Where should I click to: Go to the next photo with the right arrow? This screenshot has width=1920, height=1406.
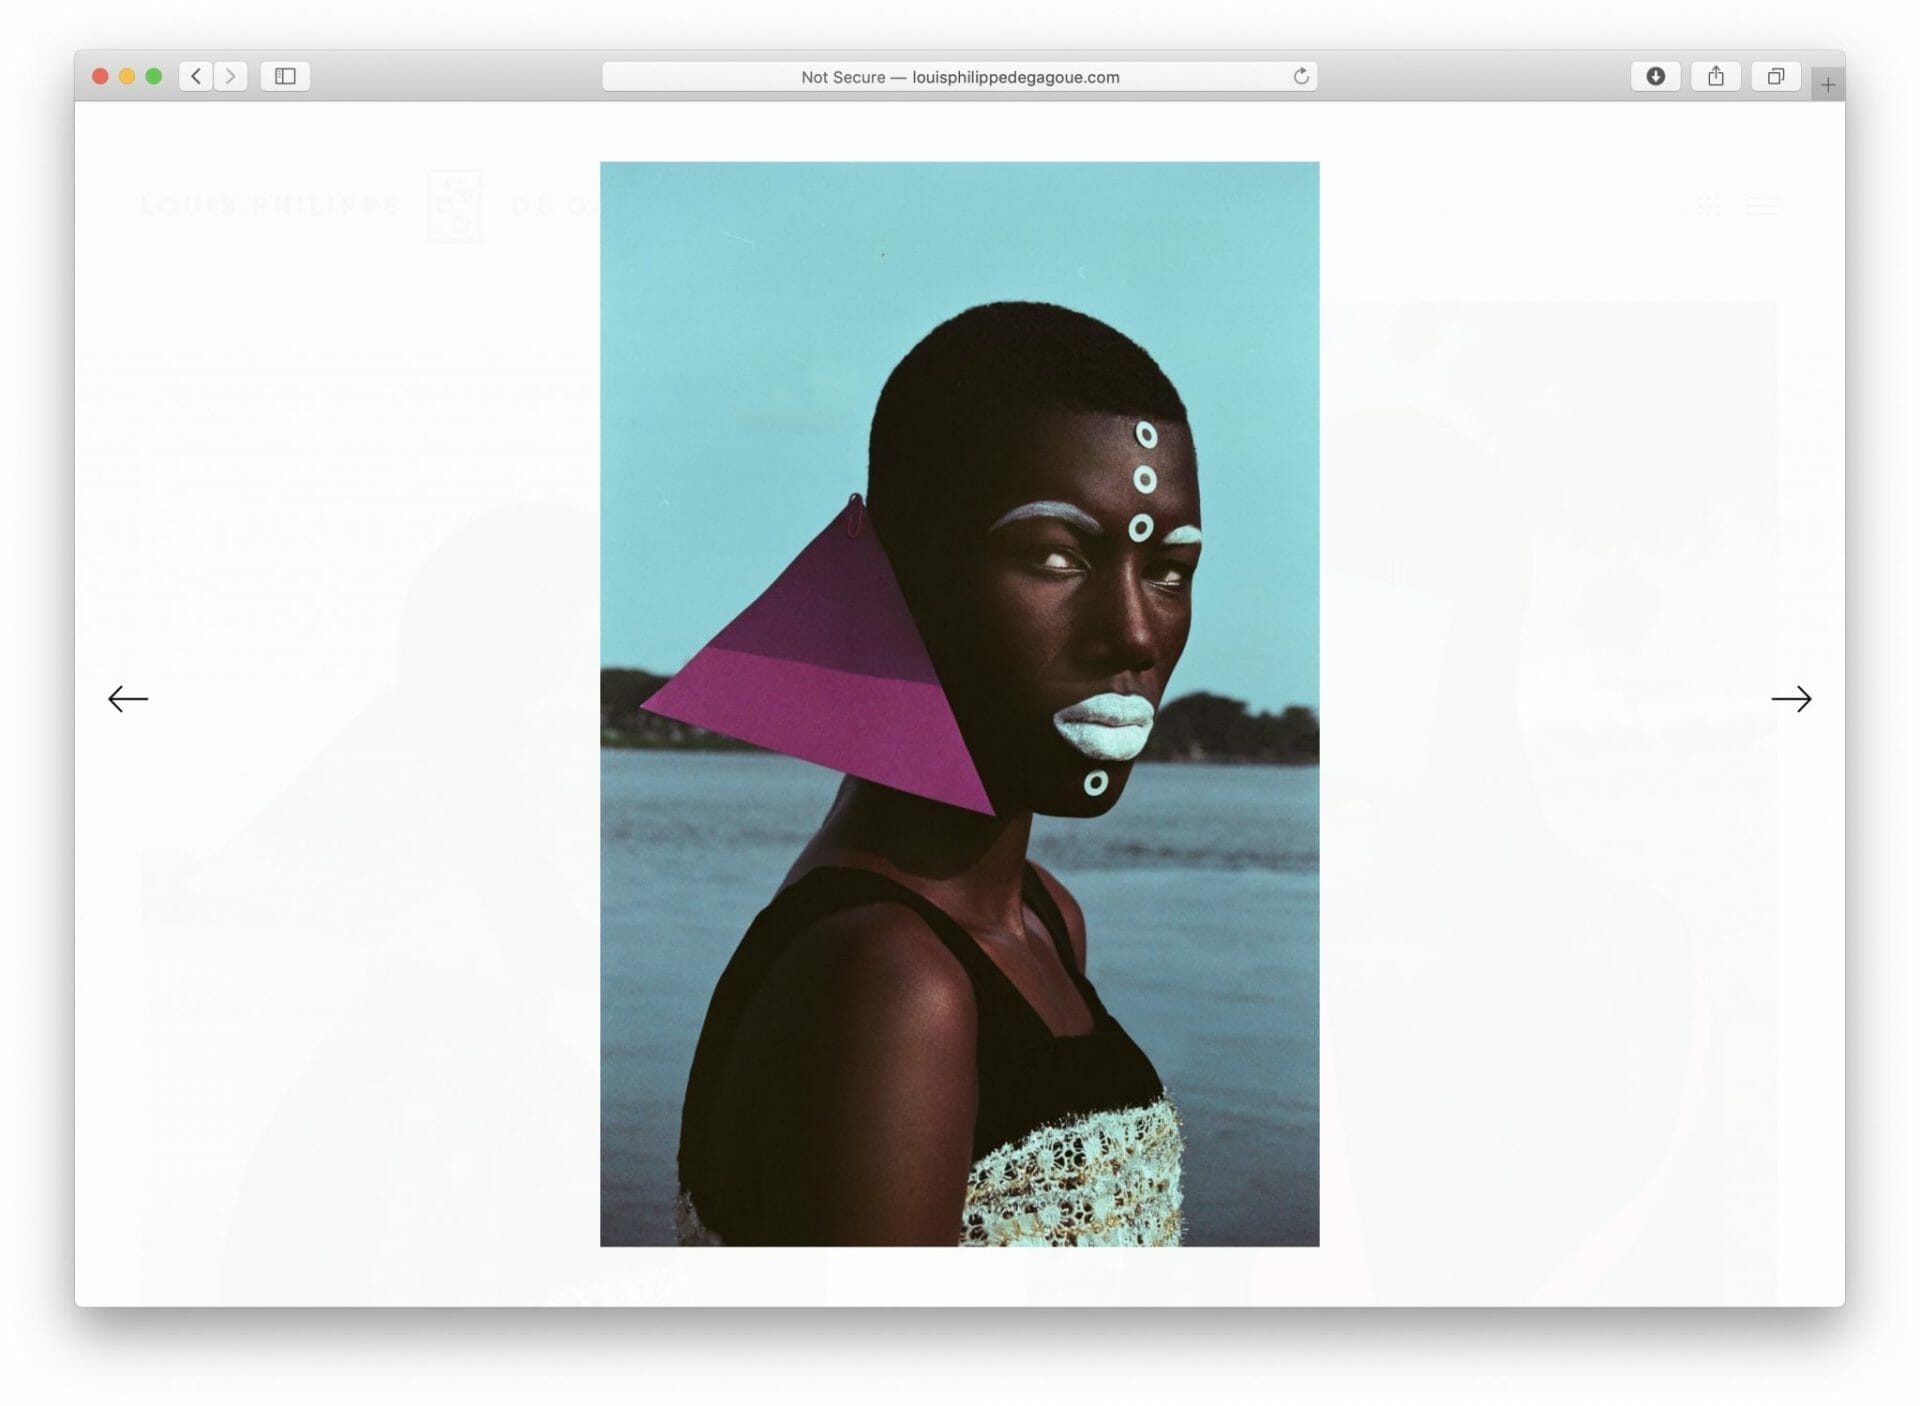coord(1790,699)
